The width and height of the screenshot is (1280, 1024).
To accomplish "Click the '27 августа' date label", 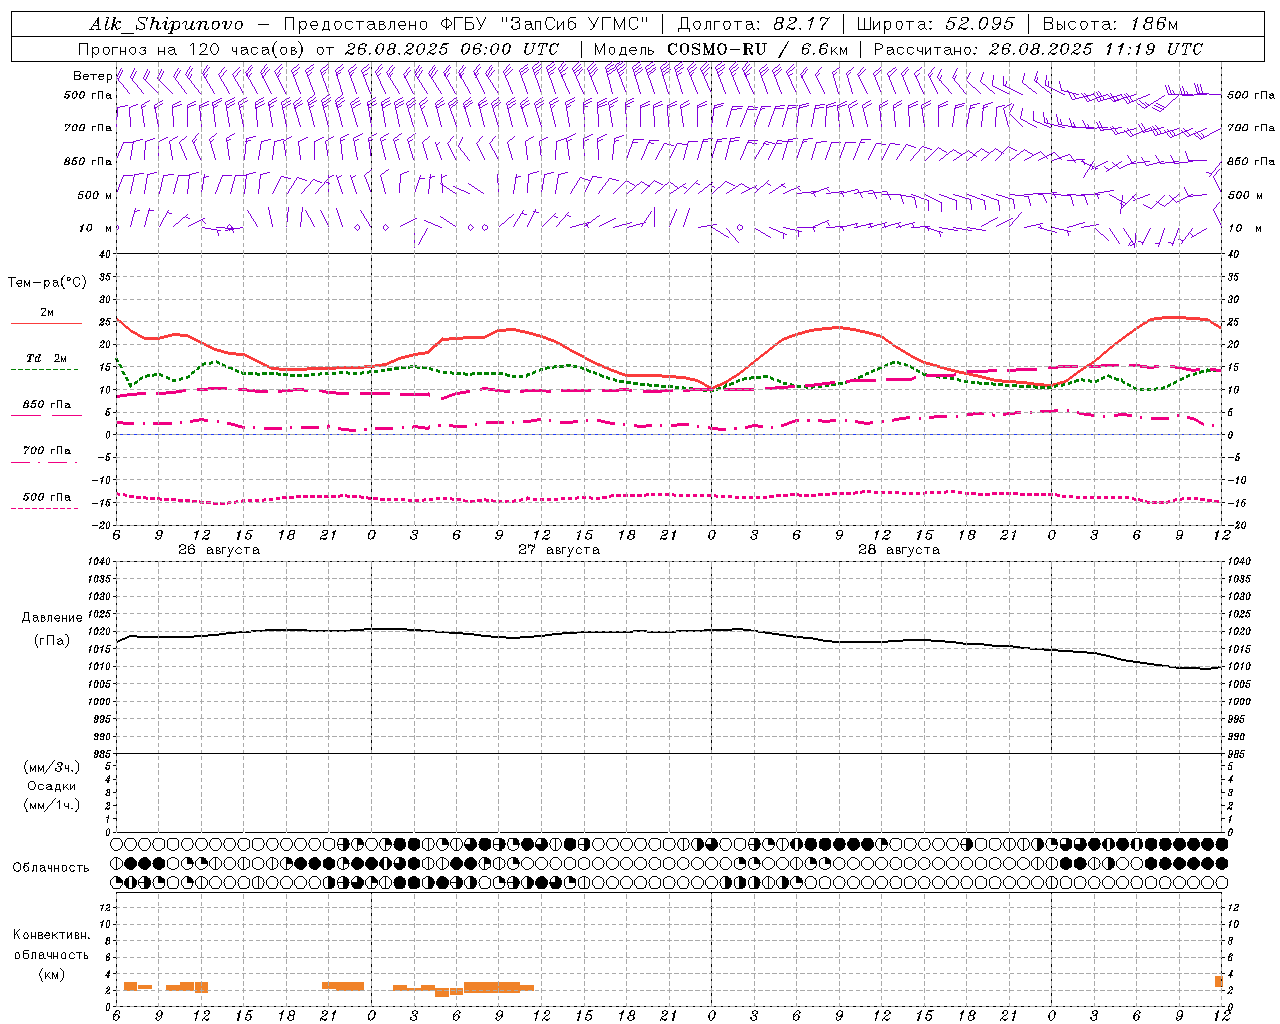I will tap(559, 550).
